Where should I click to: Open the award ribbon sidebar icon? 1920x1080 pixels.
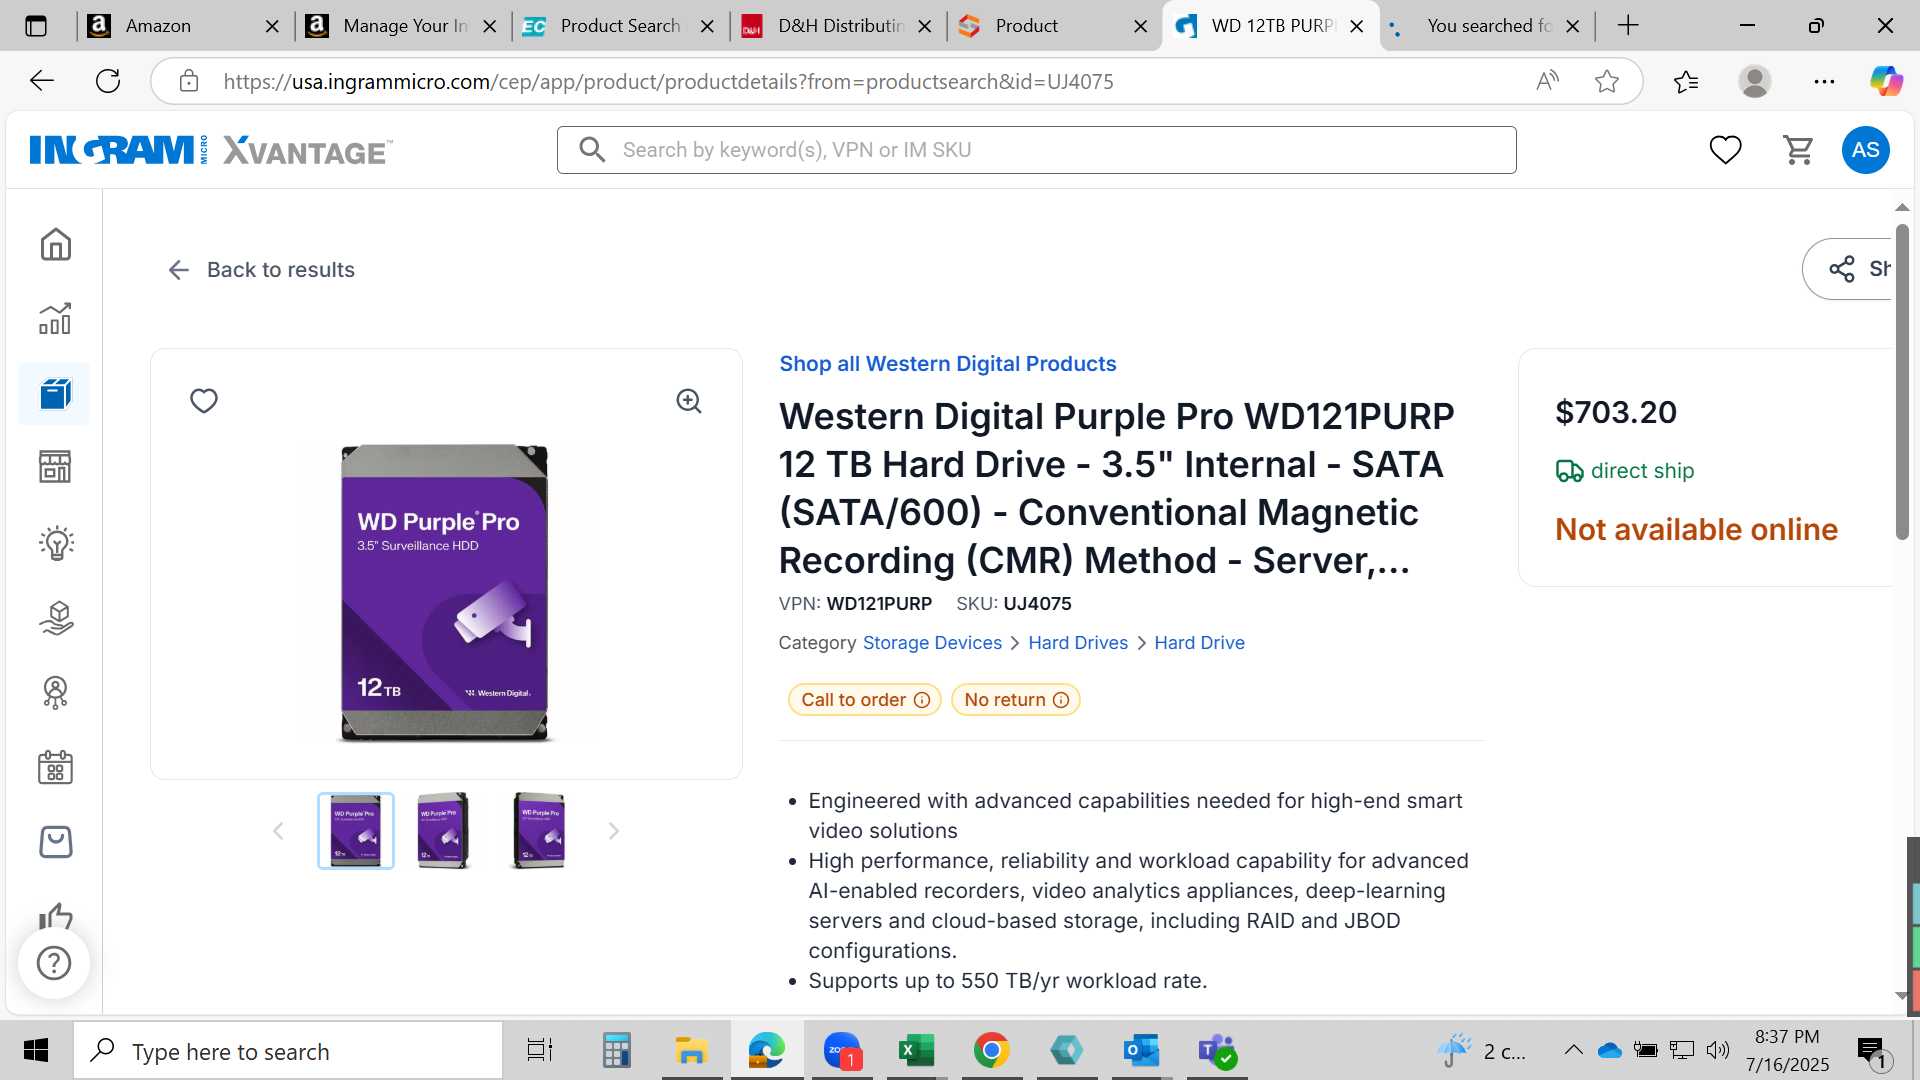click(x=56, y=692)
